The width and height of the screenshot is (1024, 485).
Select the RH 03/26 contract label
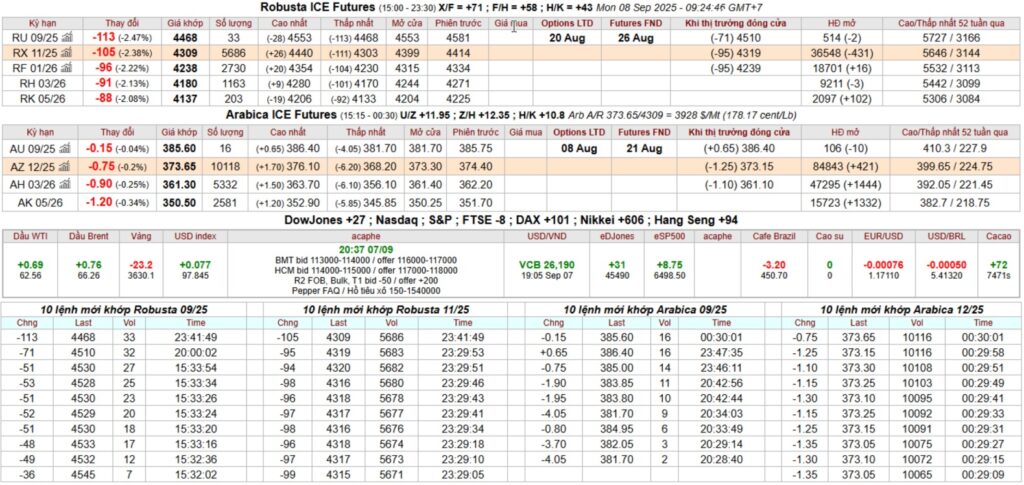coord(35,83)
